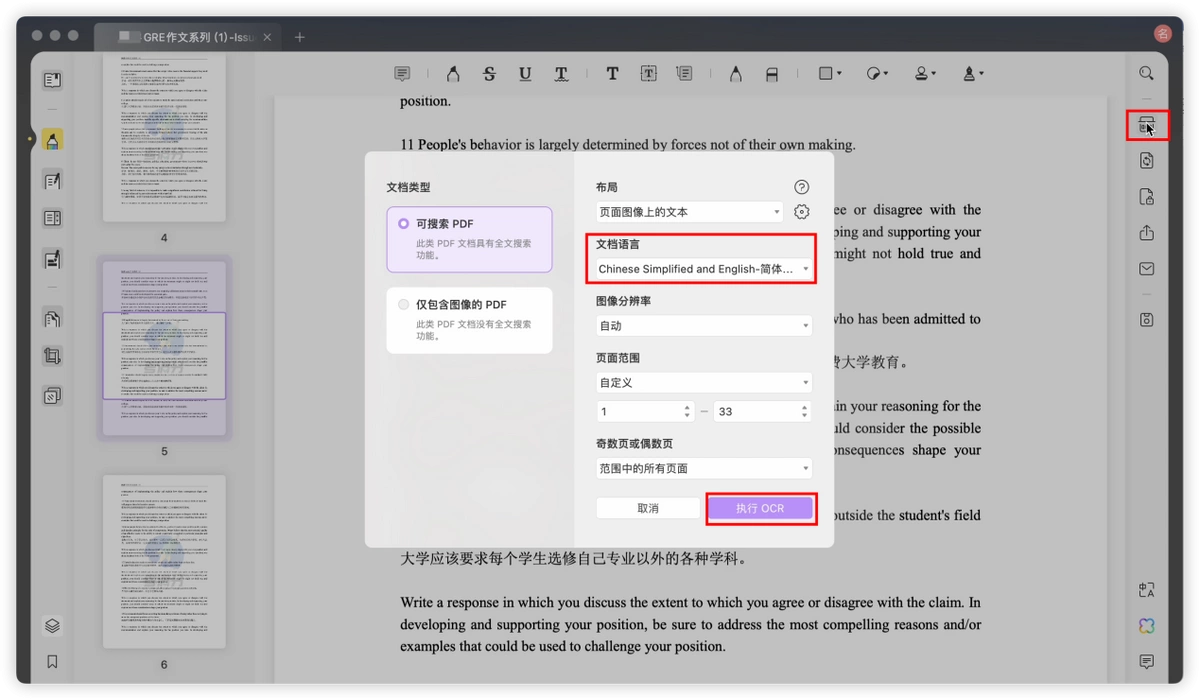Select the underline annotation tool
Image resolution: width=1200 pixels, height=700 pixels.
(x=525, y=74)
